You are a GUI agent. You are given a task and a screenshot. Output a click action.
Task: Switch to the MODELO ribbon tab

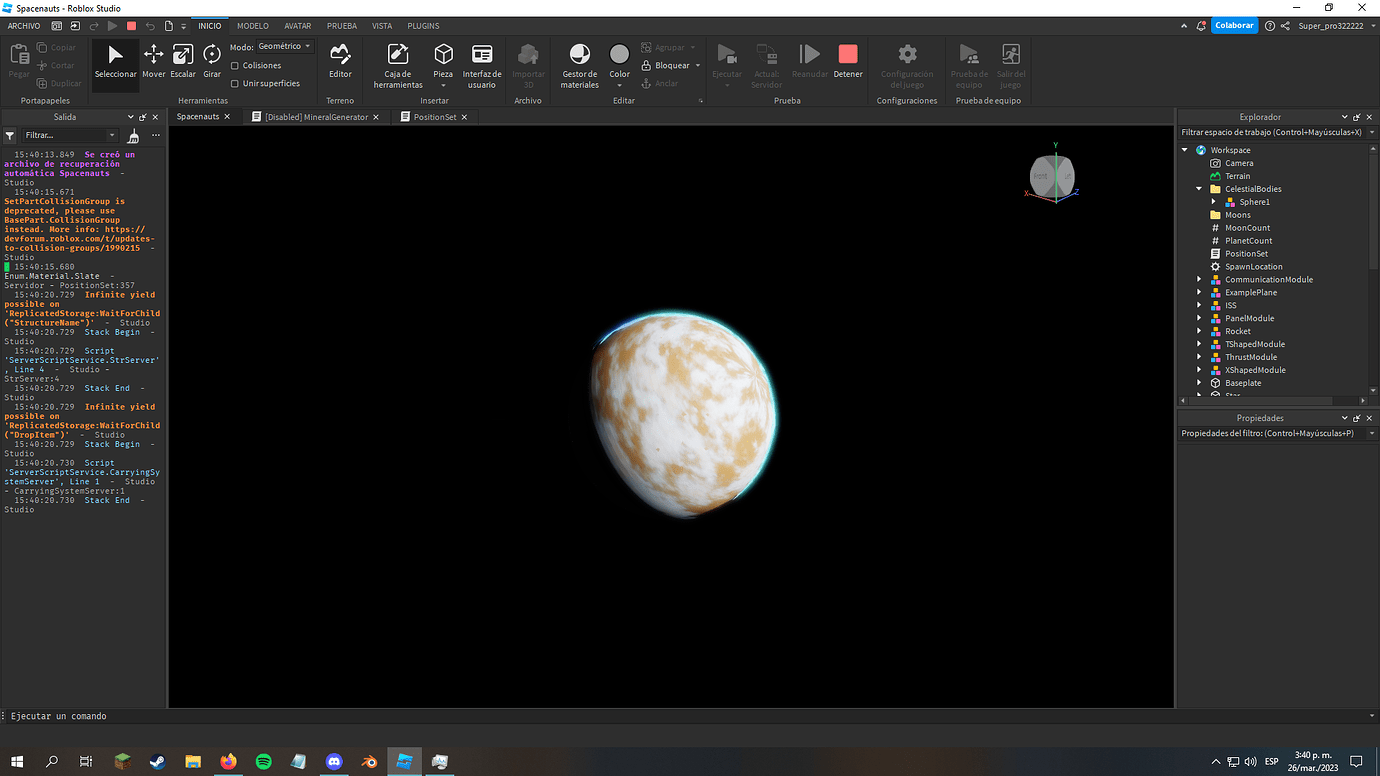tap(252, 25)
